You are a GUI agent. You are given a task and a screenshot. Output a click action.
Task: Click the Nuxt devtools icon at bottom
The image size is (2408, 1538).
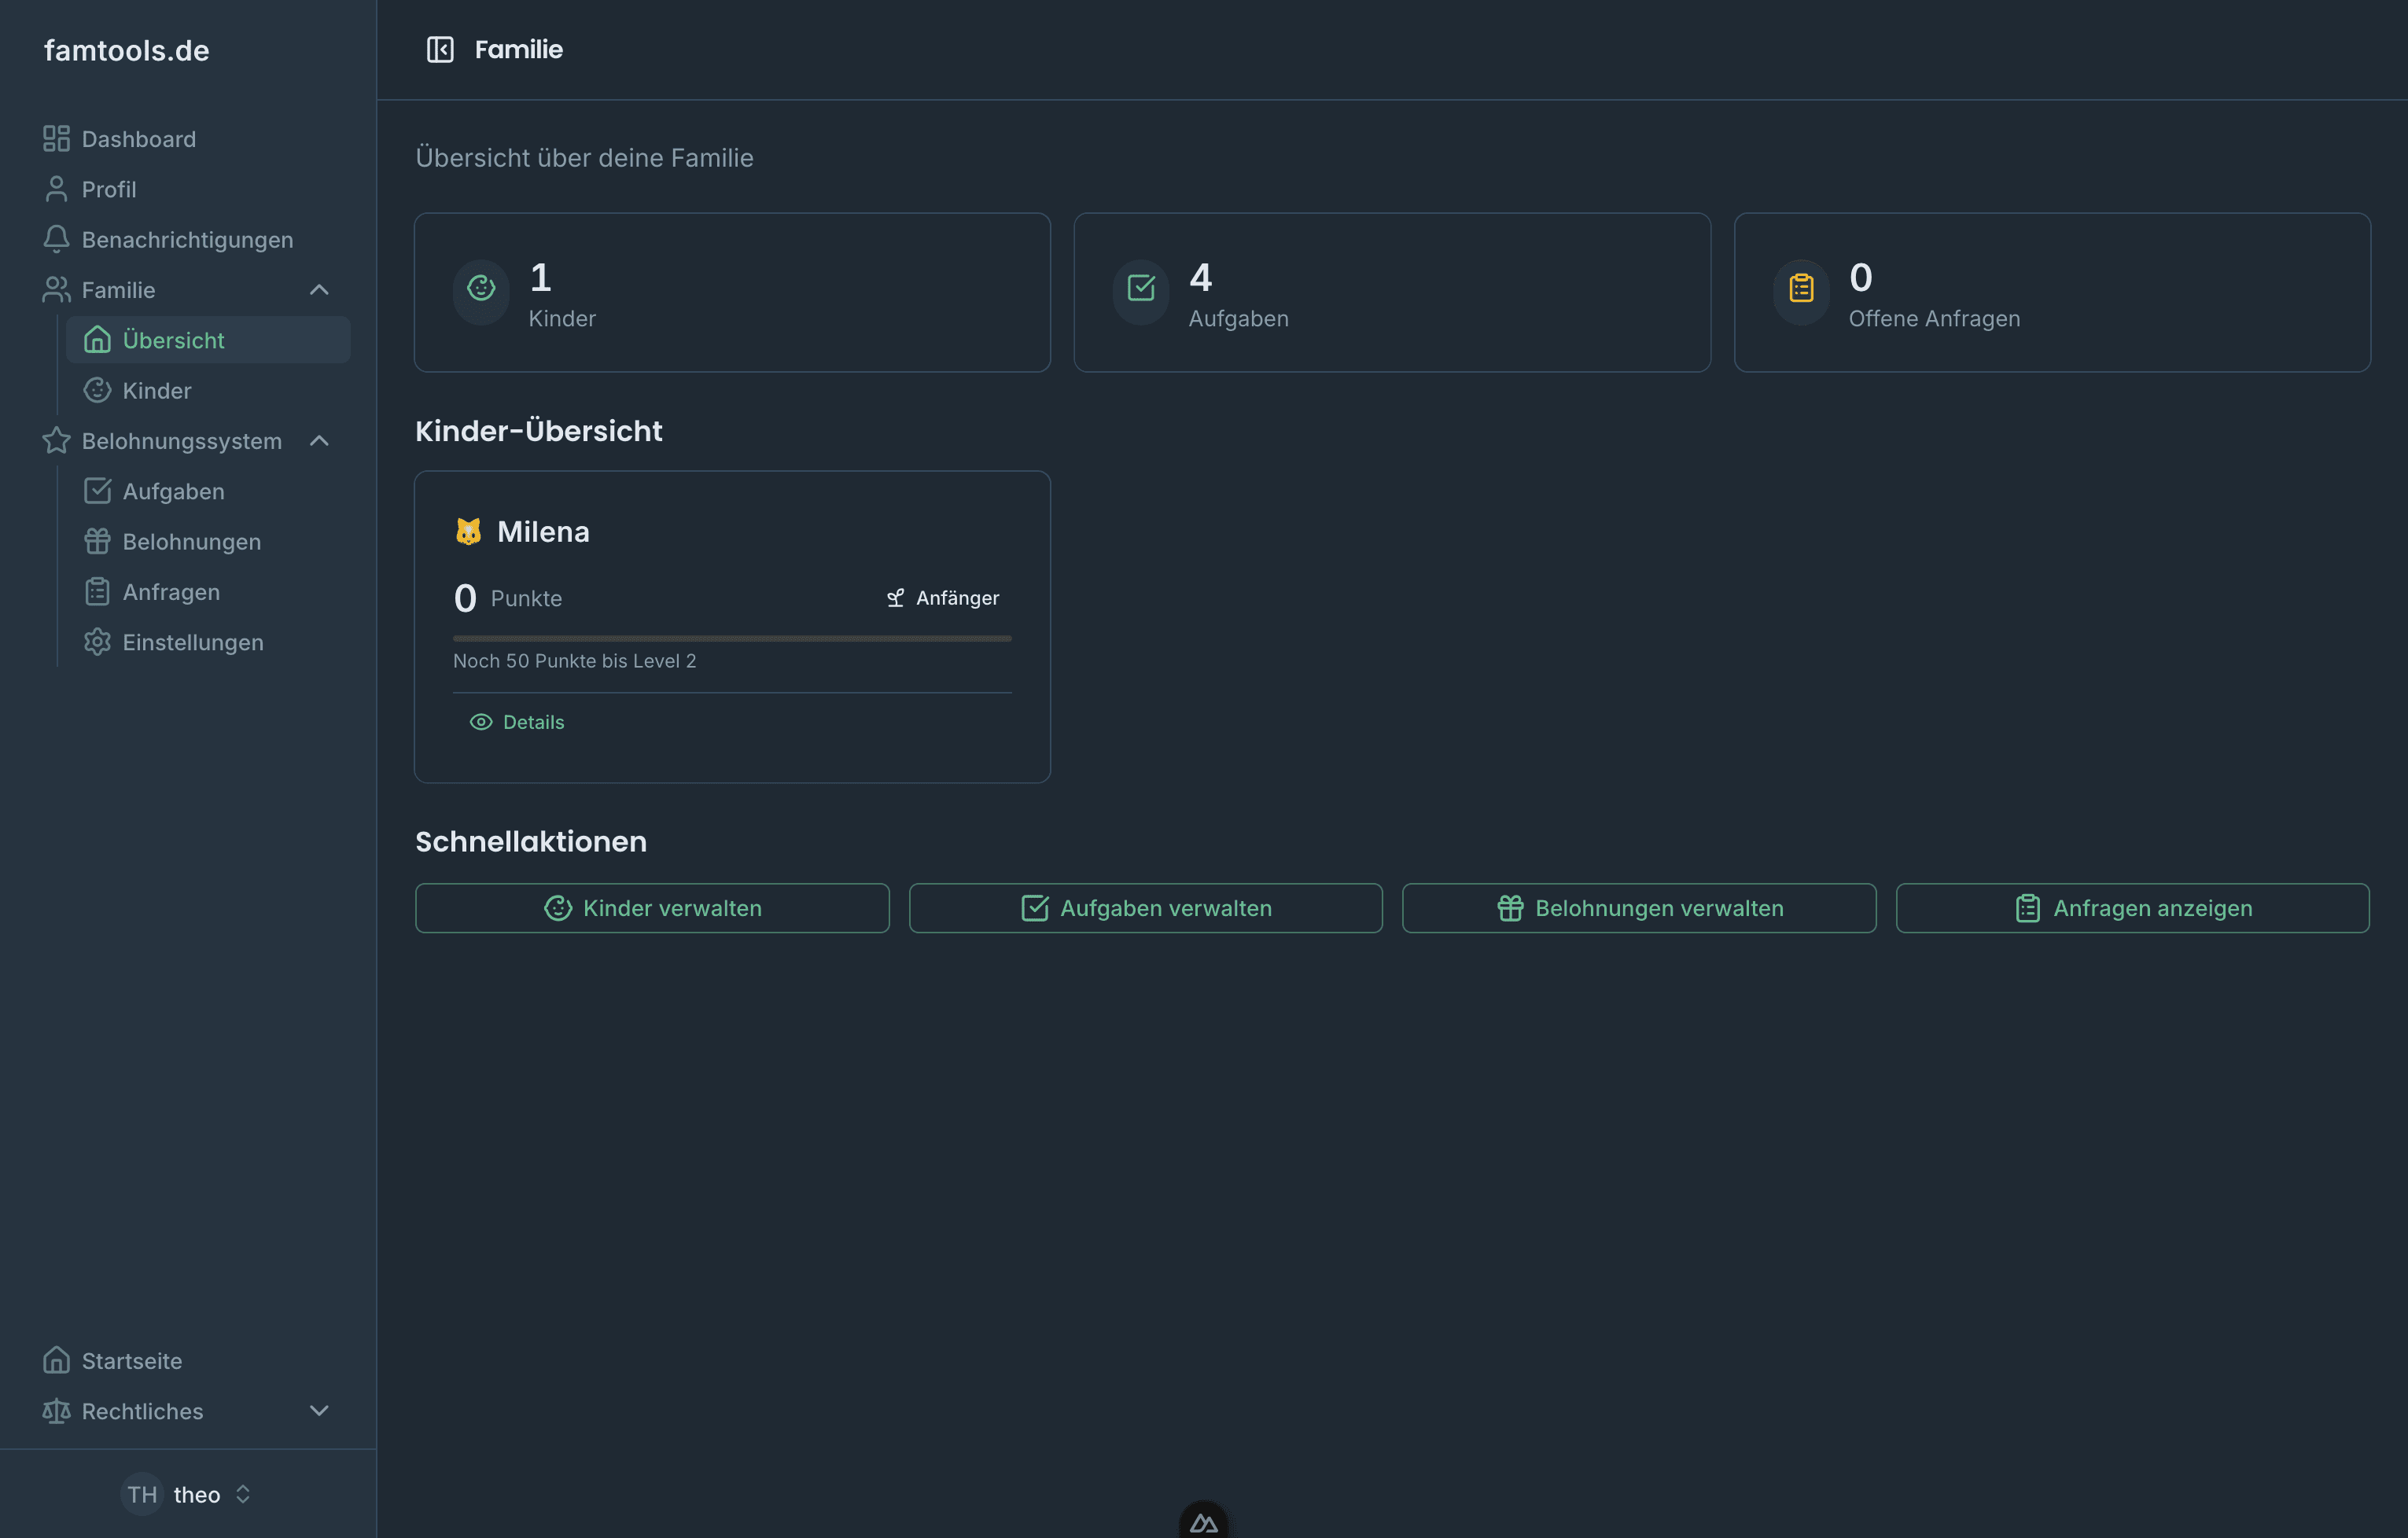(1203, 1522)
